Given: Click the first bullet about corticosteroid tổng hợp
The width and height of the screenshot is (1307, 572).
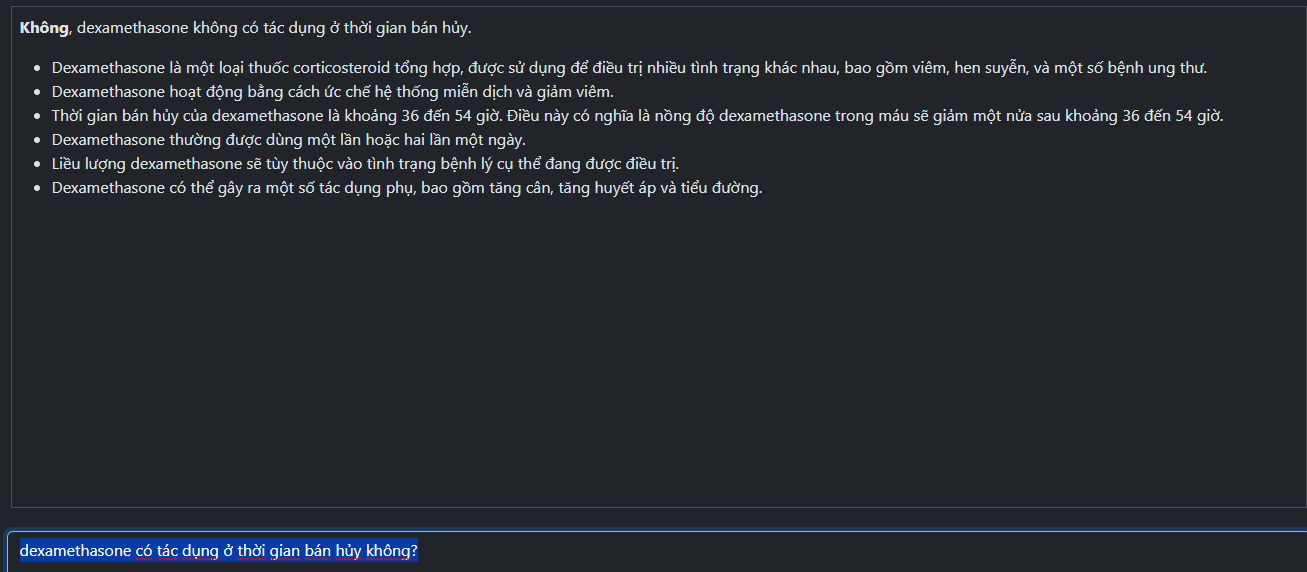Looking at the screenshot, I should click(x=629, y=68).
